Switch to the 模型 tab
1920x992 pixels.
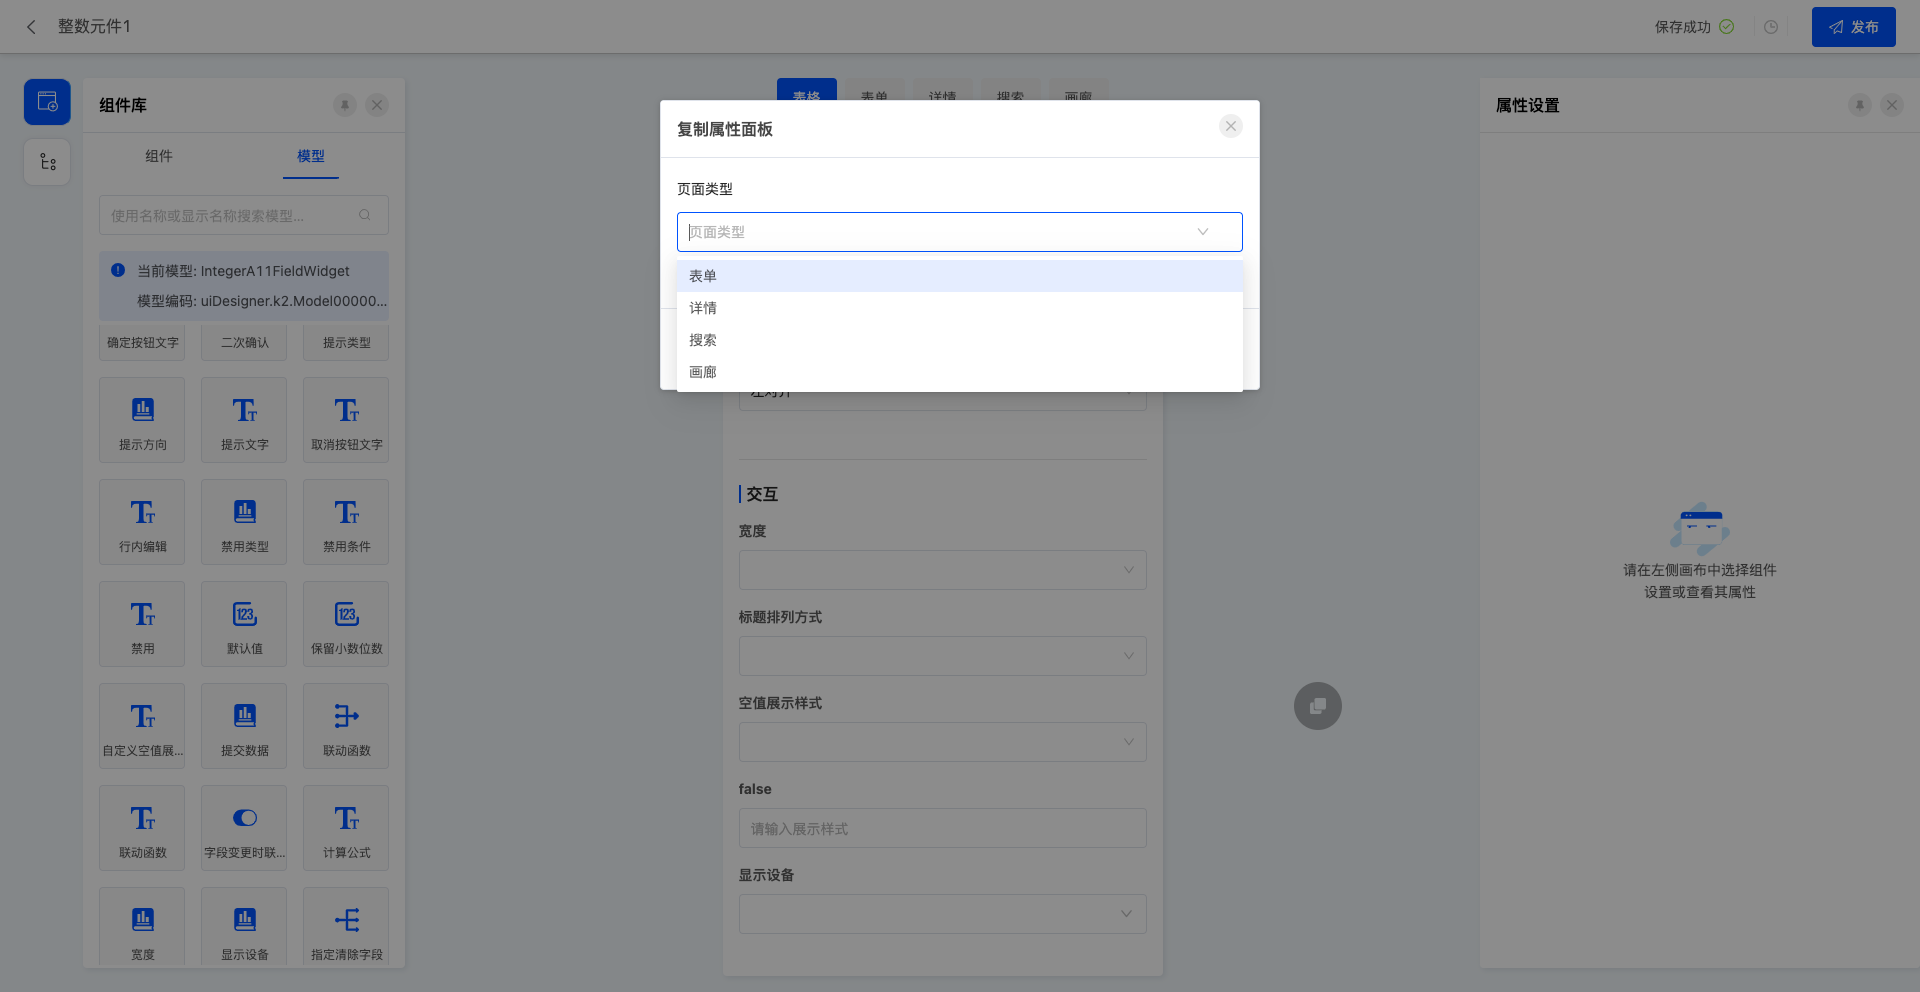pyautogui.click(x=310, y=156)
